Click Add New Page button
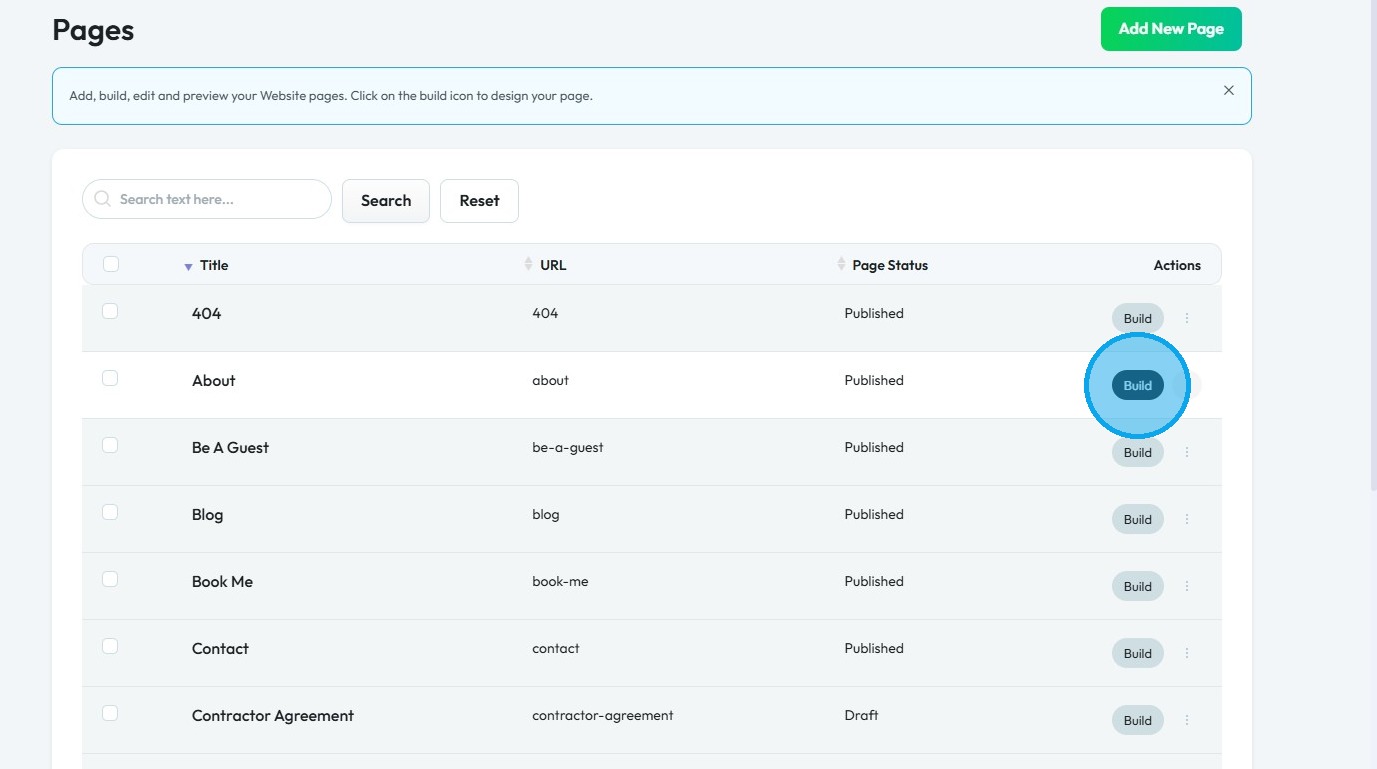1377x769 pixels. point(1170,29)
